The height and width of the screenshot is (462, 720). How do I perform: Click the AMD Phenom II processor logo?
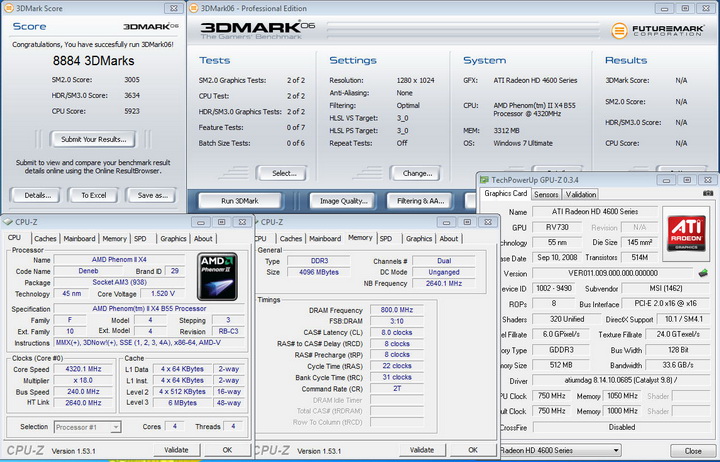click(217, 277)
